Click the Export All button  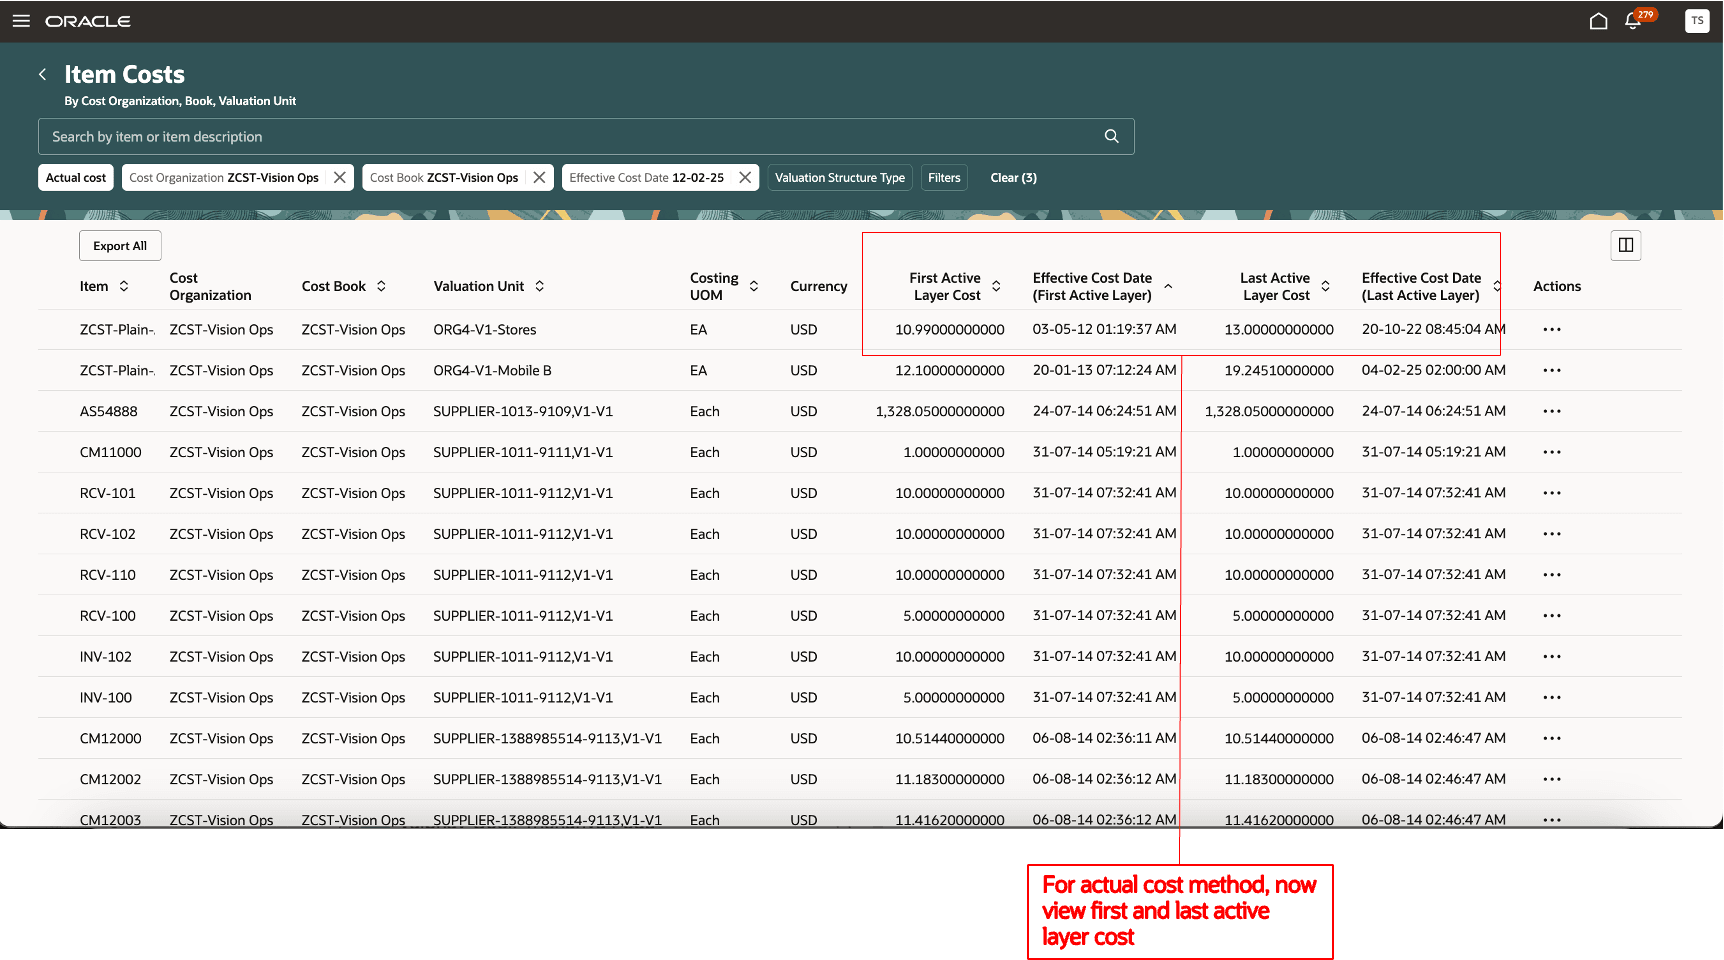[x=120, y=245]
